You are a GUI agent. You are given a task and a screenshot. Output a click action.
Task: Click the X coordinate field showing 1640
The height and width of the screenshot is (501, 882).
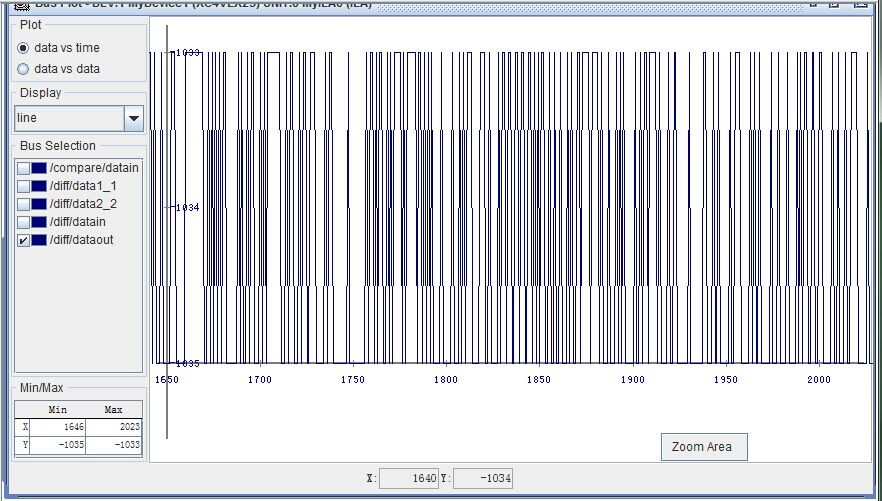point(409,479)
